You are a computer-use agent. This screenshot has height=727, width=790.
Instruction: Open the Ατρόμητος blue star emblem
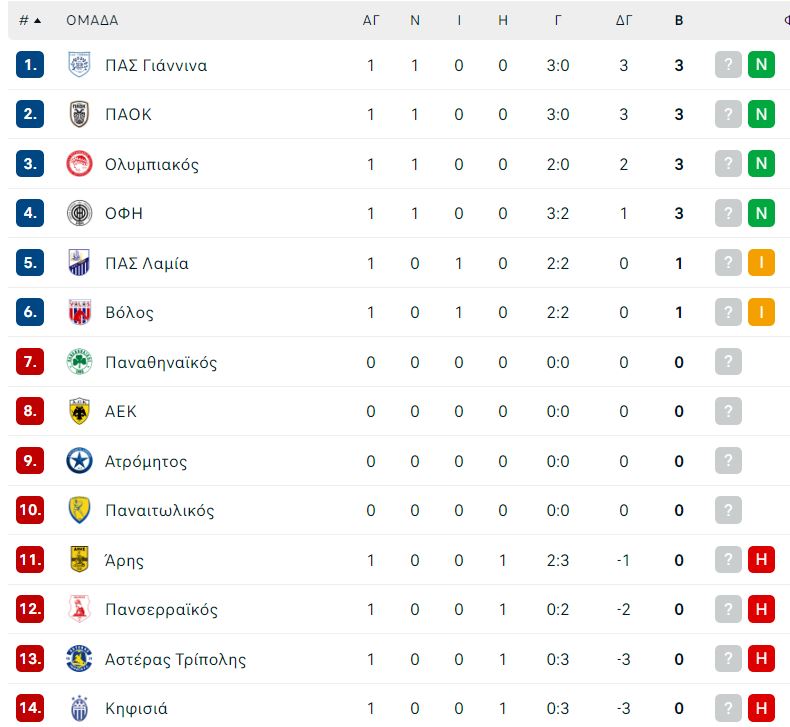[x=79, y=460]
